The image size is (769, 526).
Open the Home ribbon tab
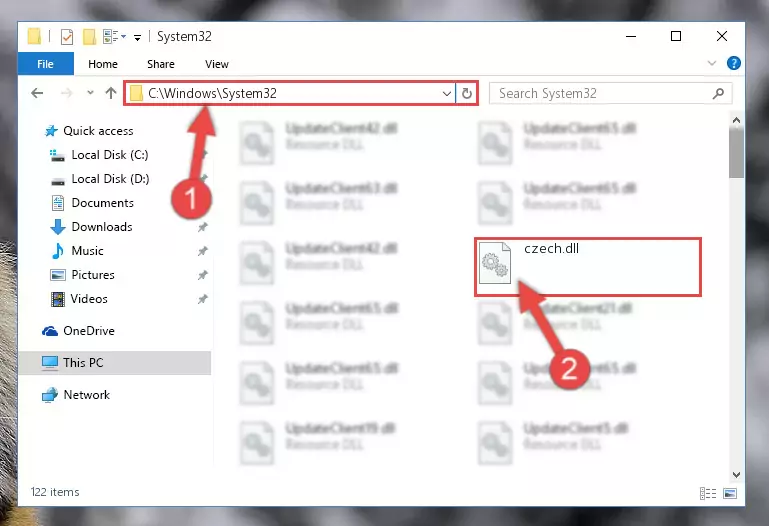point(103,64)
